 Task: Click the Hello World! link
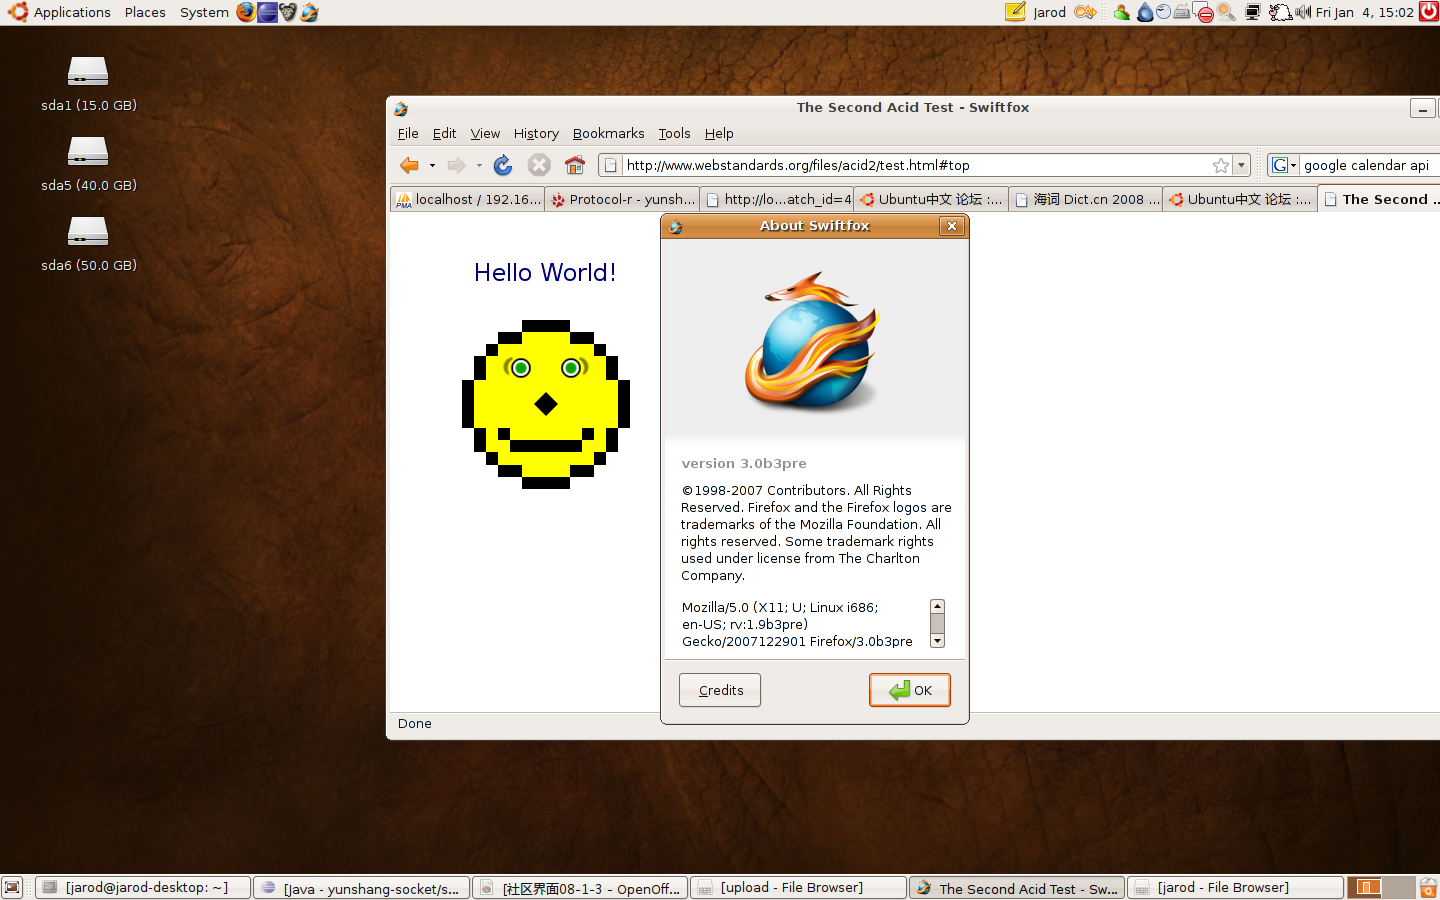tap(545, 272)
